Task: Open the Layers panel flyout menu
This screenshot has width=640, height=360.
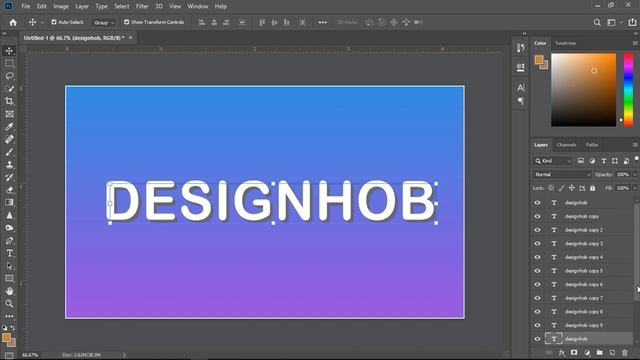Action: click(x=635, y=145)
